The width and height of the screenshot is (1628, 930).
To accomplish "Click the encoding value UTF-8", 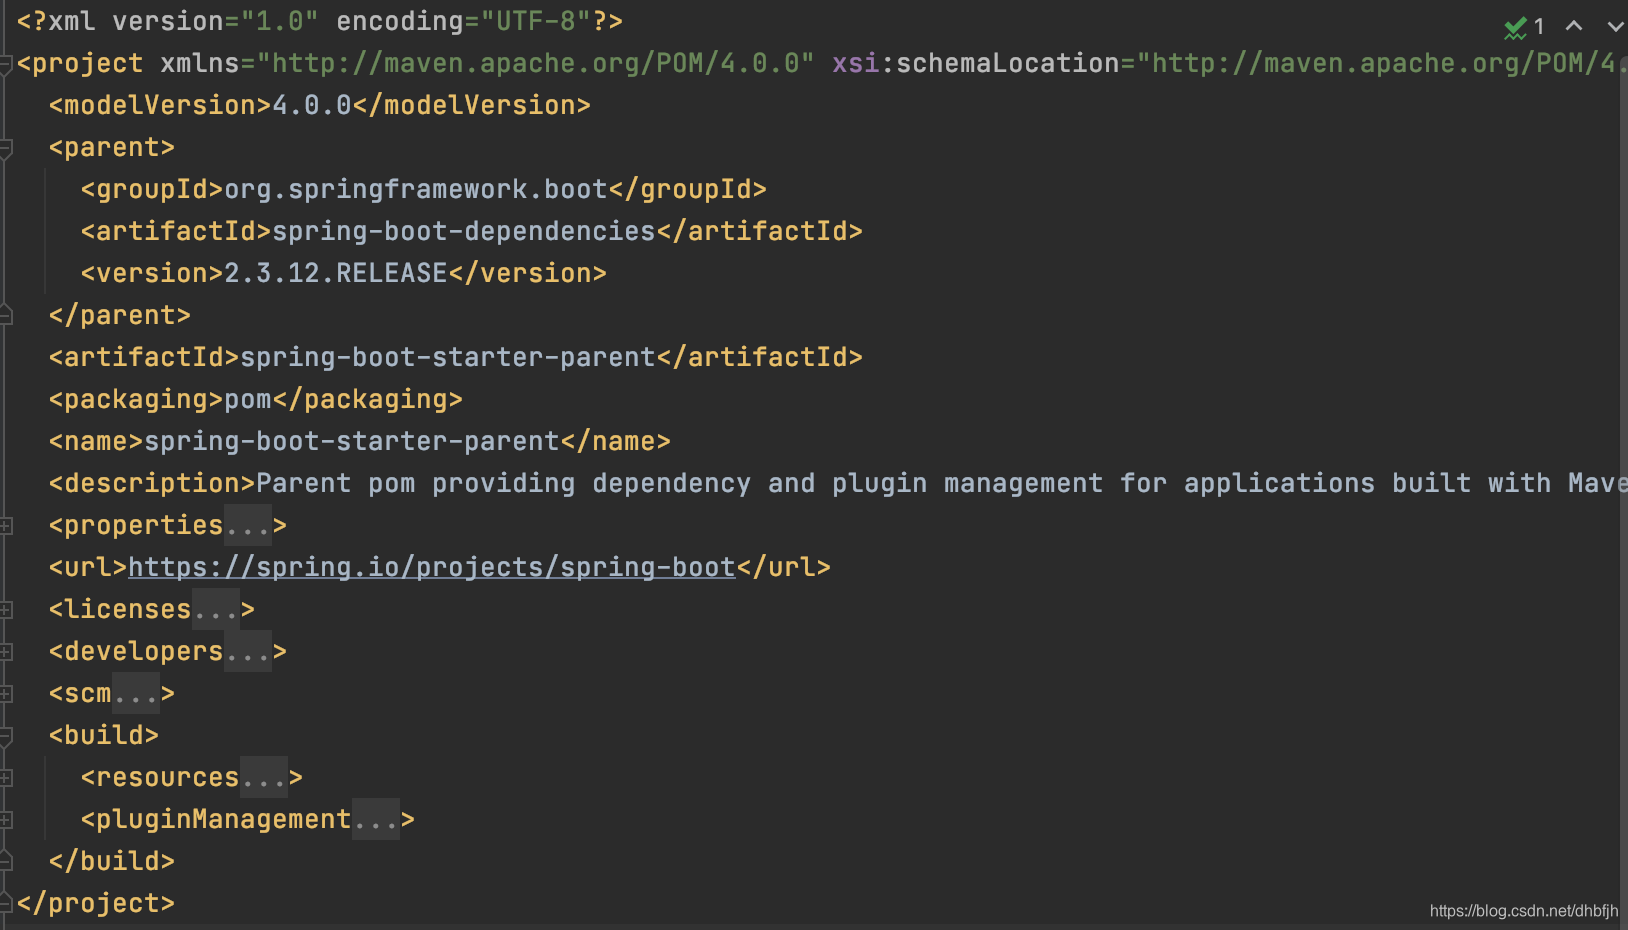I will pos(536,21).
